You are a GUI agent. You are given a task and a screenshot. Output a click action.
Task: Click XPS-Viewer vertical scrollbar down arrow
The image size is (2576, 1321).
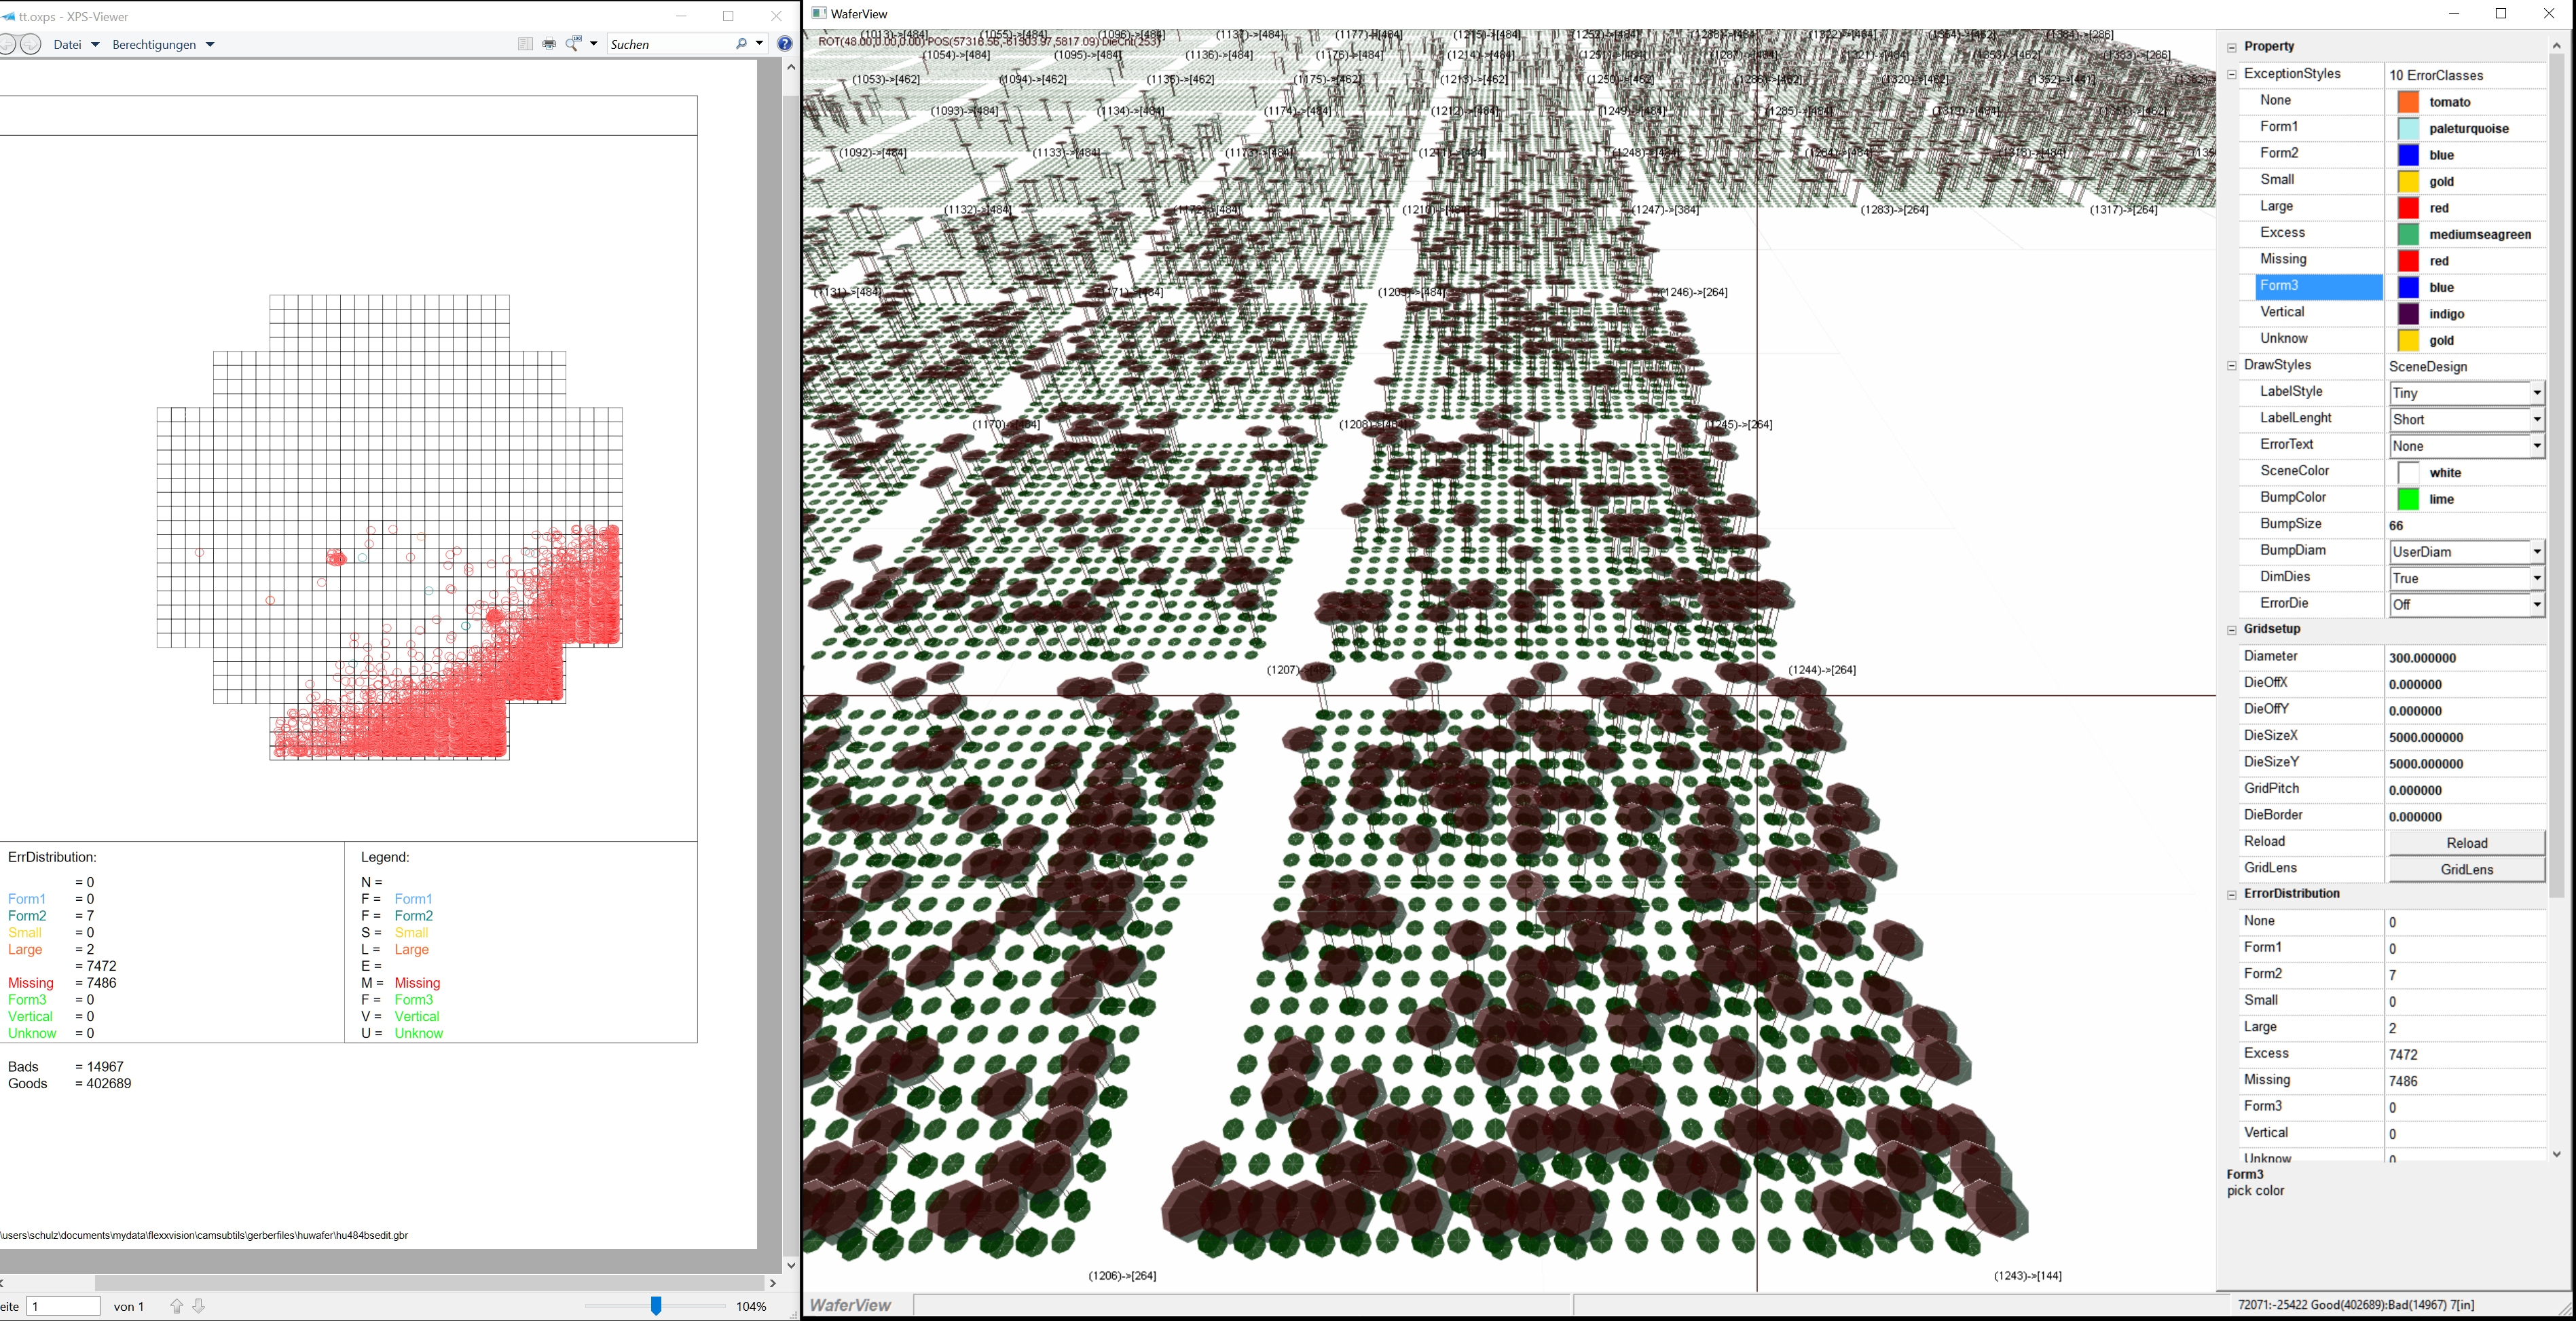[x=791, y=1265]
